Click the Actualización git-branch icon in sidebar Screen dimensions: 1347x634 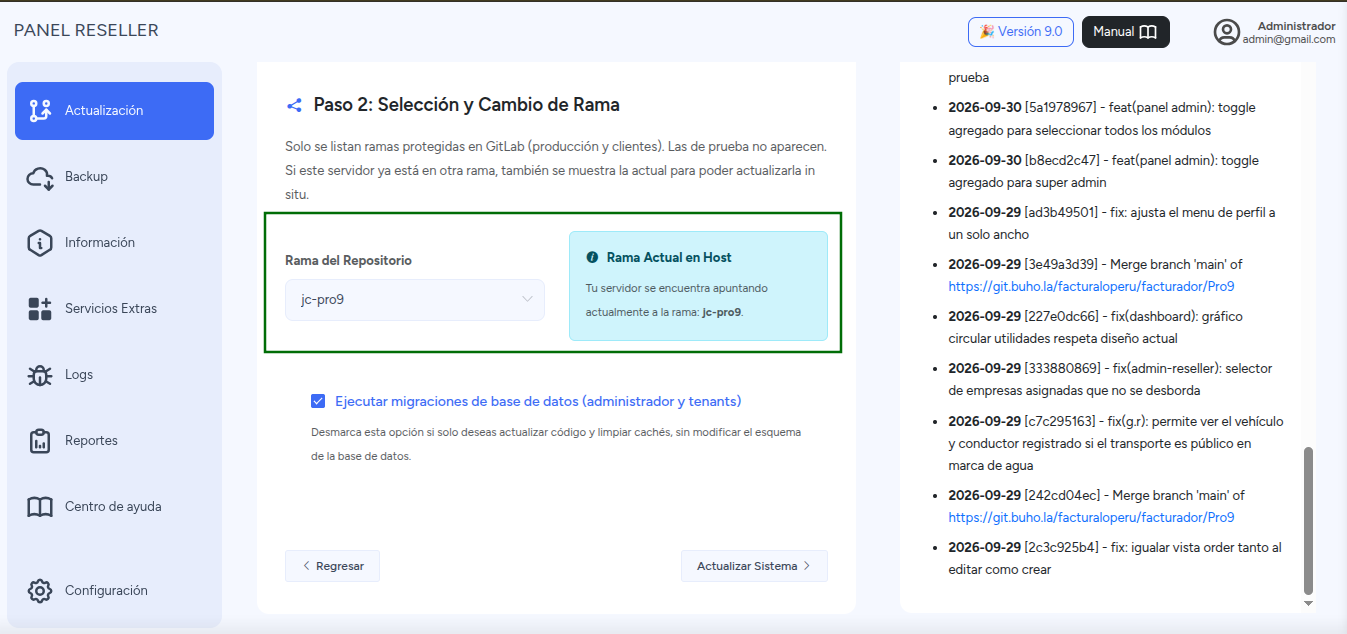pos(40,111)
